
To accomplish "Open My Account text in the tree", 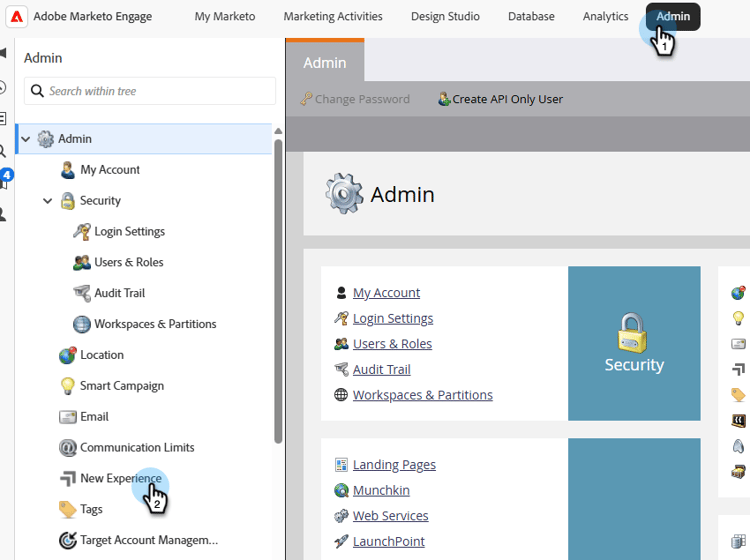I will [110, 170].
